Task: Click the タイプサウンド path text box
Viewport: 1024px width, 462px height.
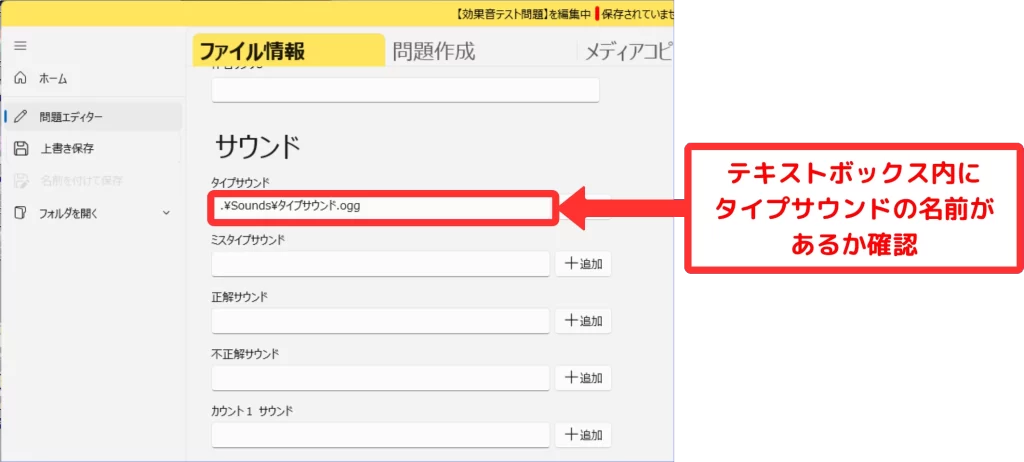Action: click(x=381, y=208)
